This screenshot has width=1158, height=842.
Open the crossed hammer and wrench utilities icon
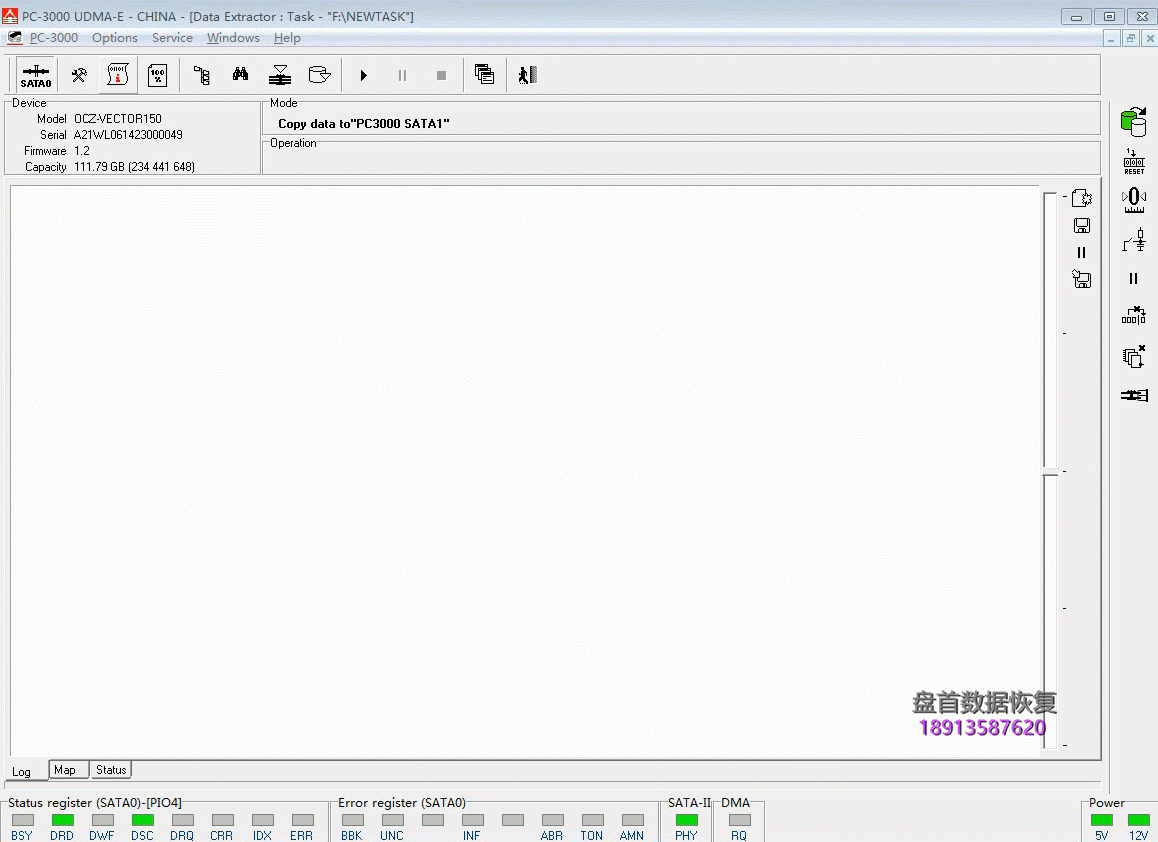click(79, 75)
